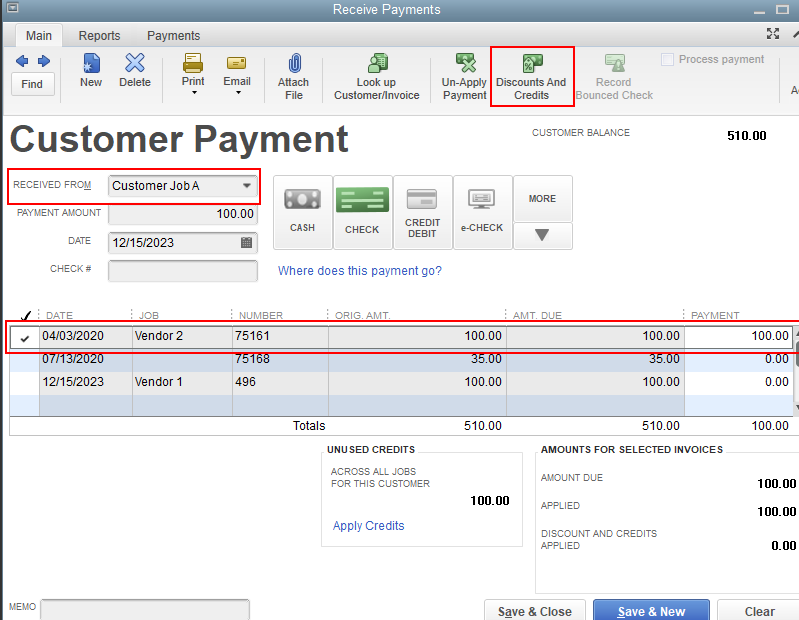
Task: Click payment cell for invoice 75161
Action: [x=738, y=336]
